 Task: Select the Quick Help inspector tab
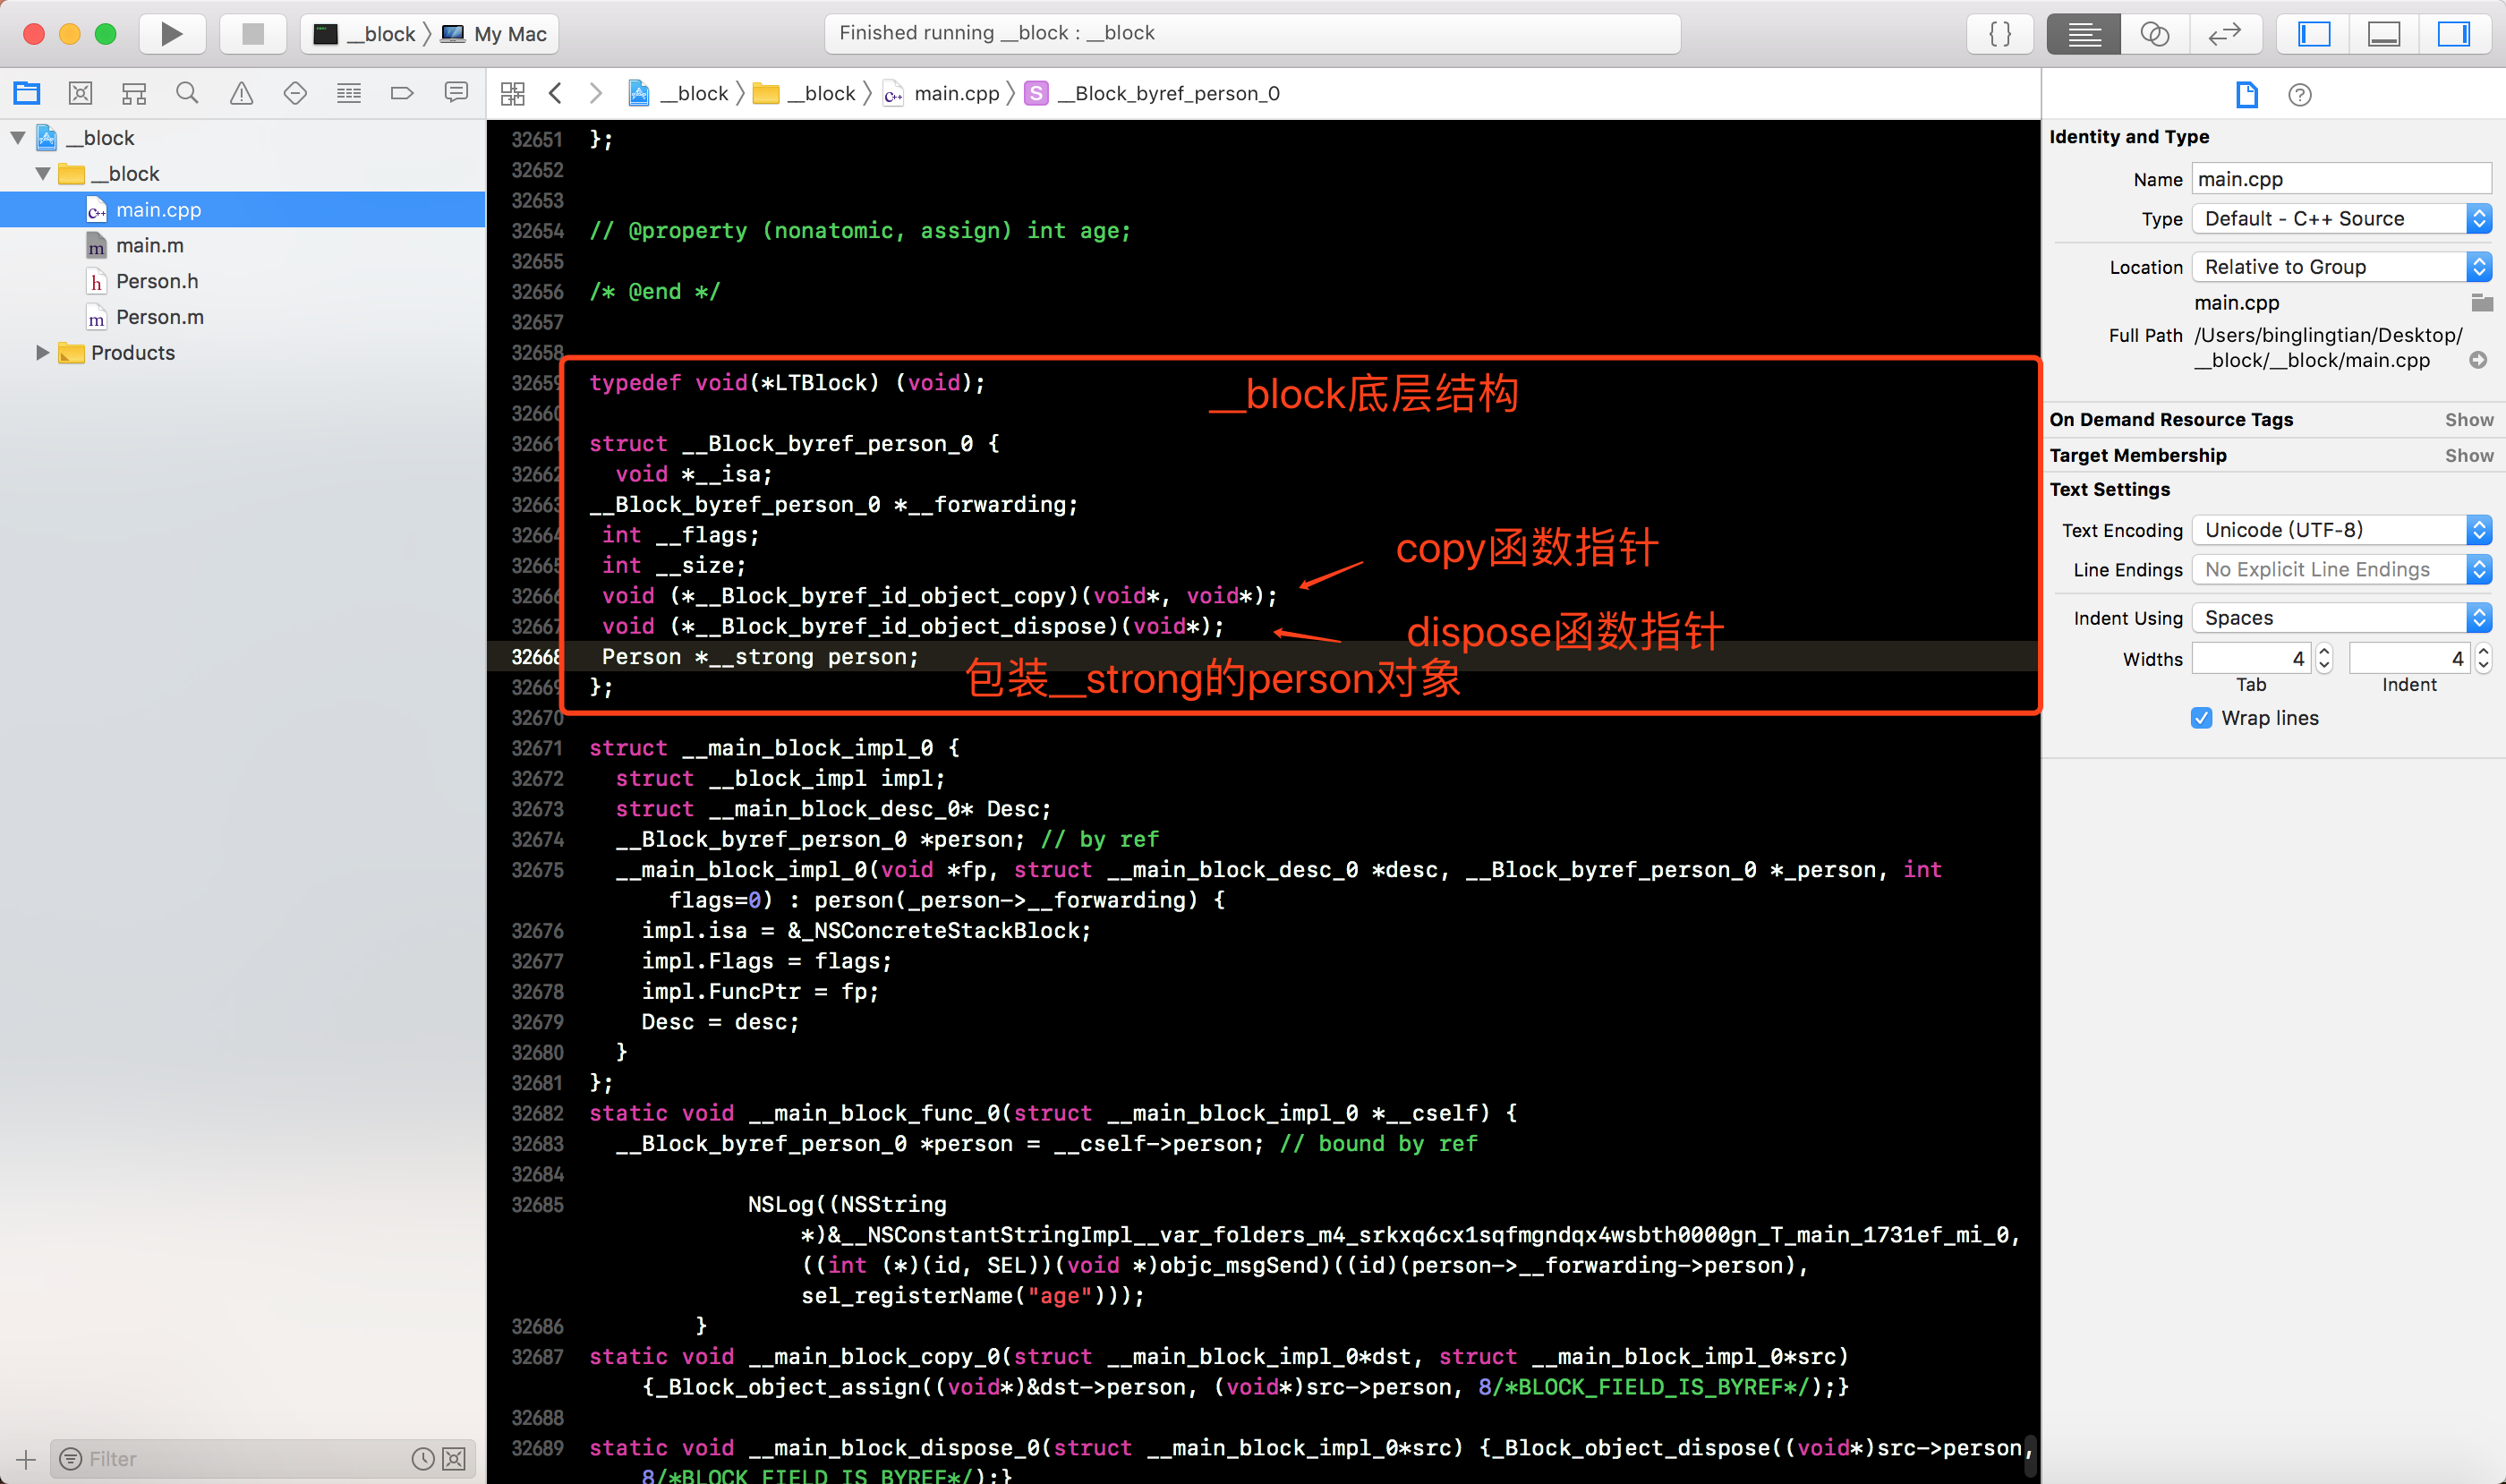(x=2300, y=95)
